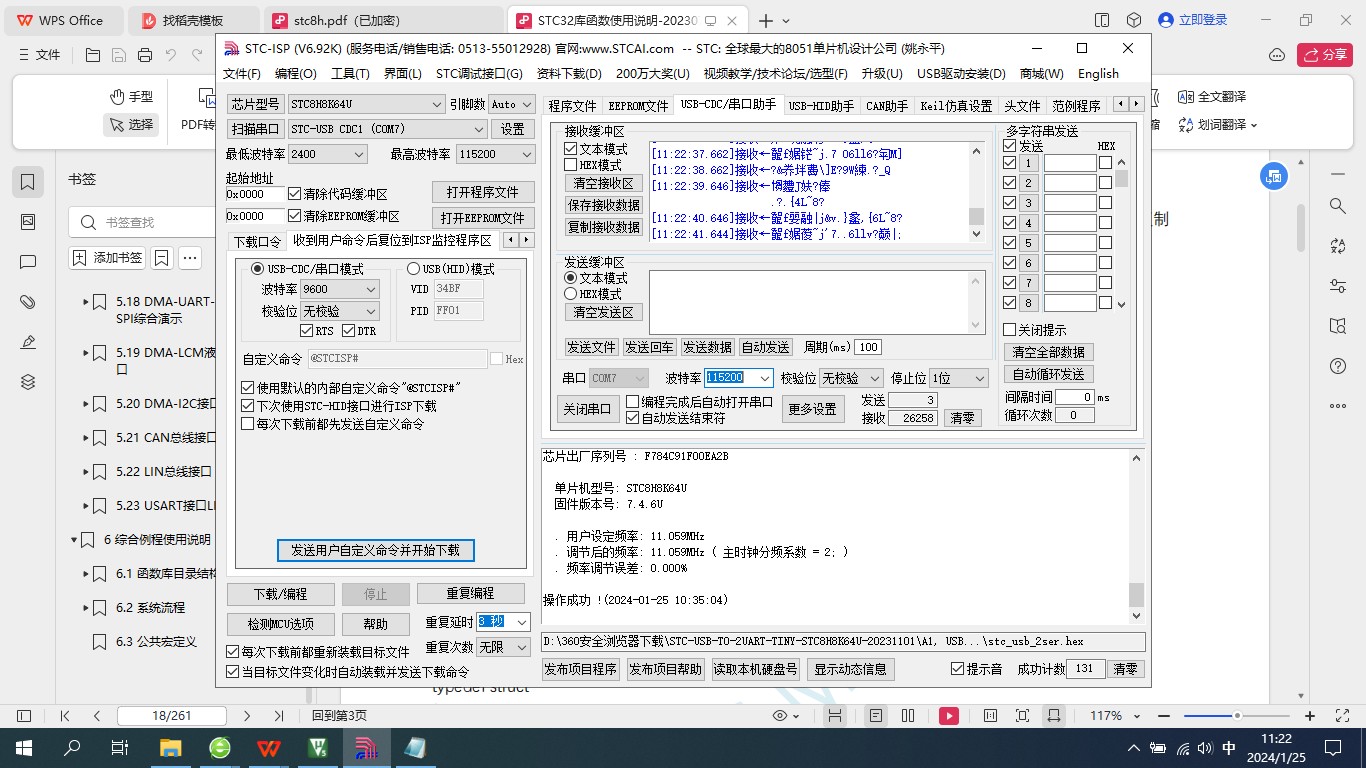Toggle the DTR checkbox
The height and width of the screenshot is (768, 1366).
click(x=349, y=331)
